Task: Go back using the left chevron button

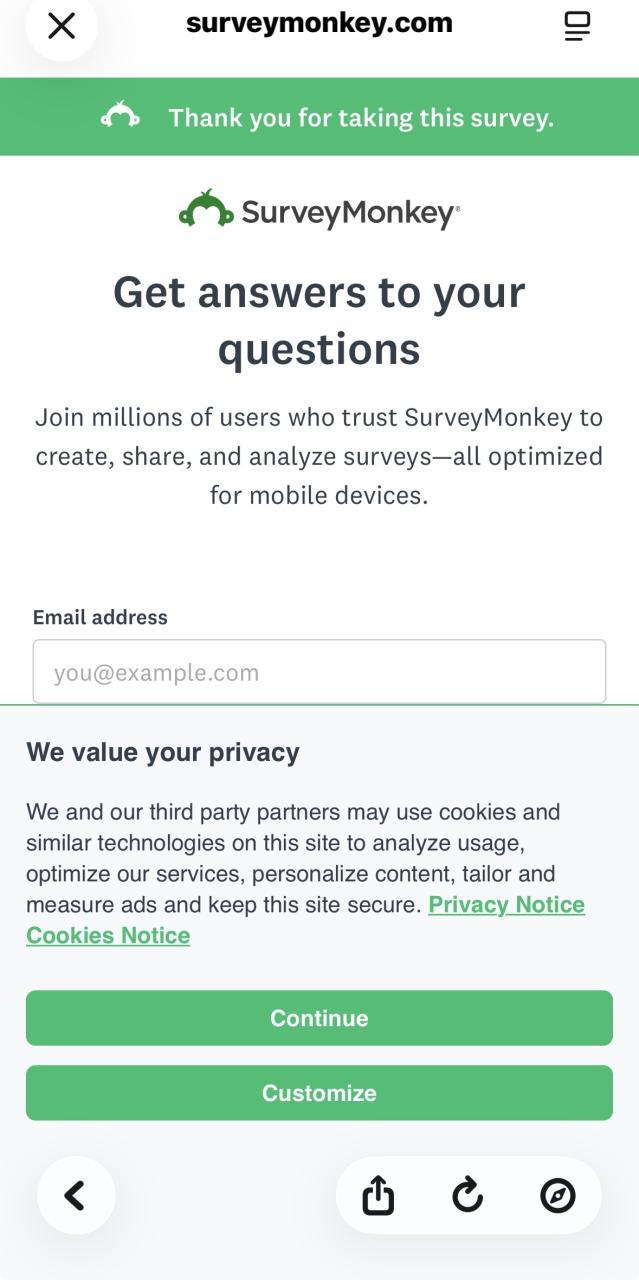Action: pos(75,1195)
